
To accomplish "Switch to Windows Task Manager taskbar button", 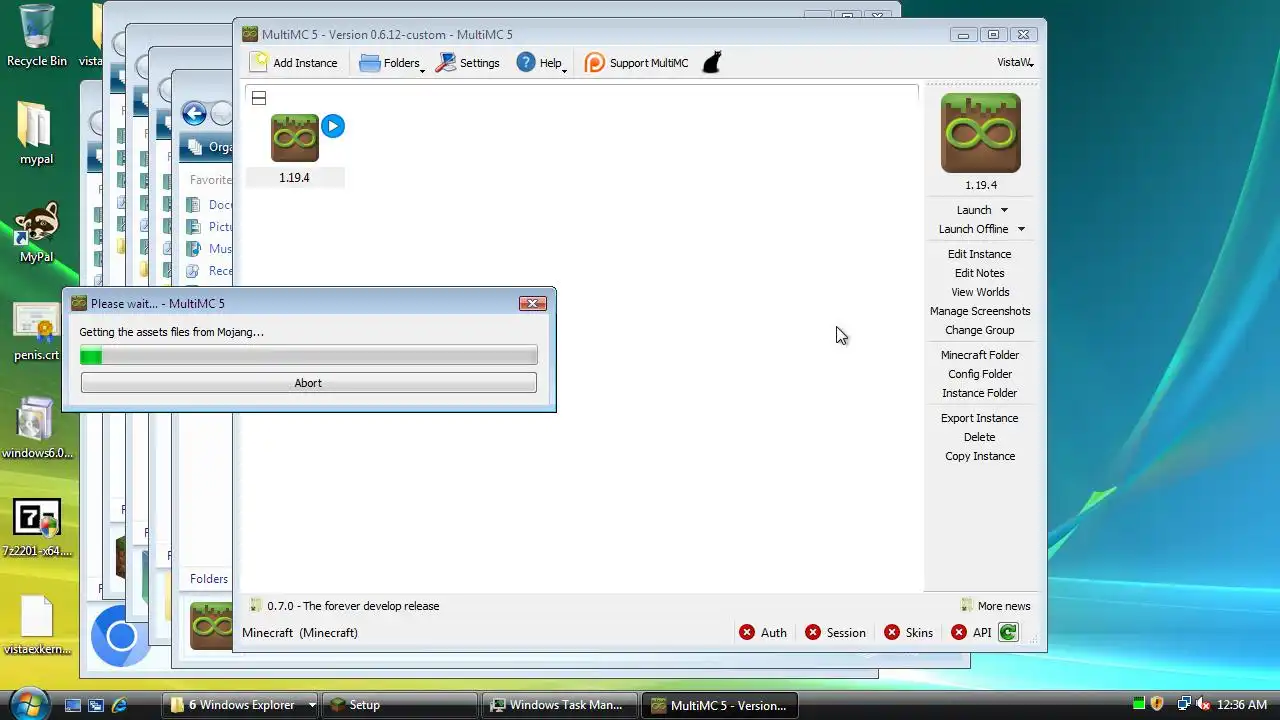I will (559, 705).
